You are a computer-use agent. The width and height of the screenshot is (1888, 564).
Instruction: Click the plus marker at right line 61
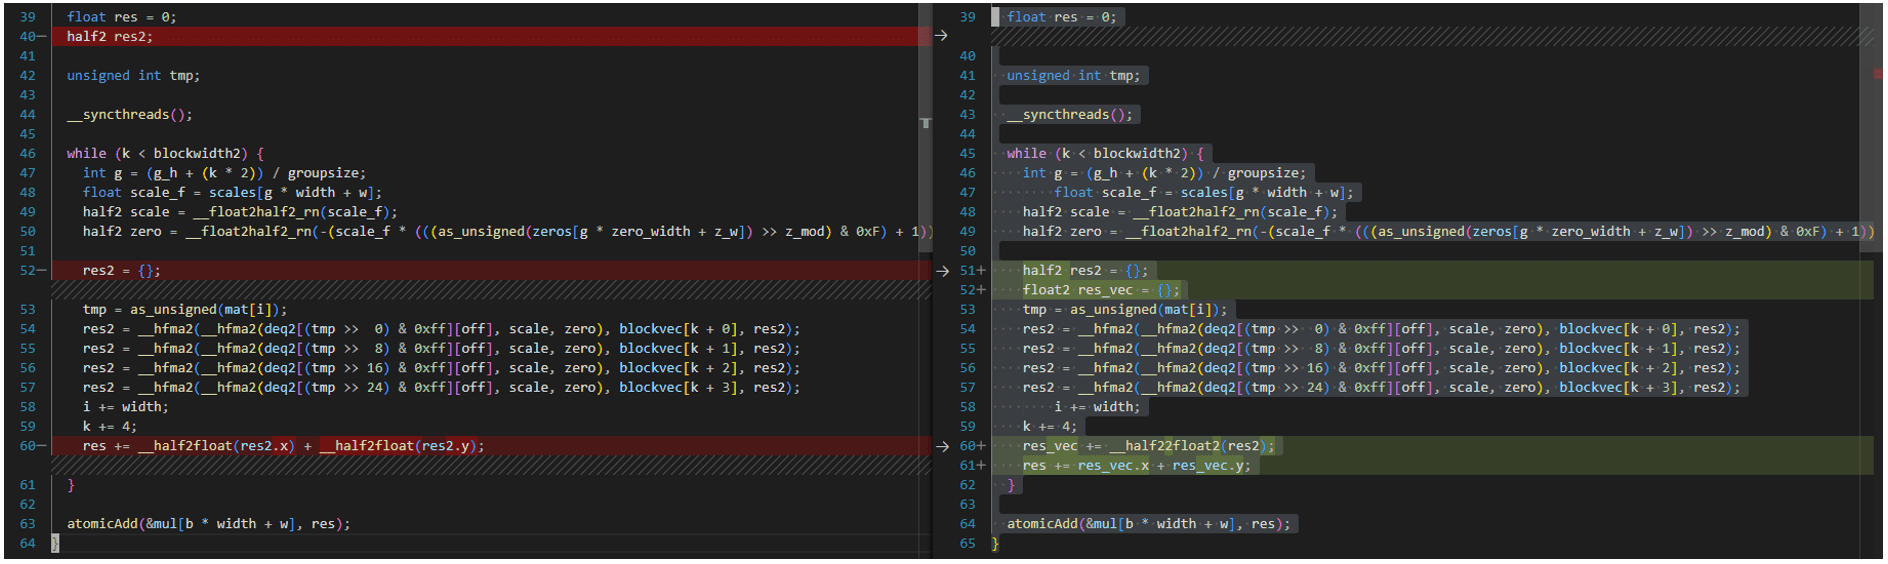(x=981, y=465)
